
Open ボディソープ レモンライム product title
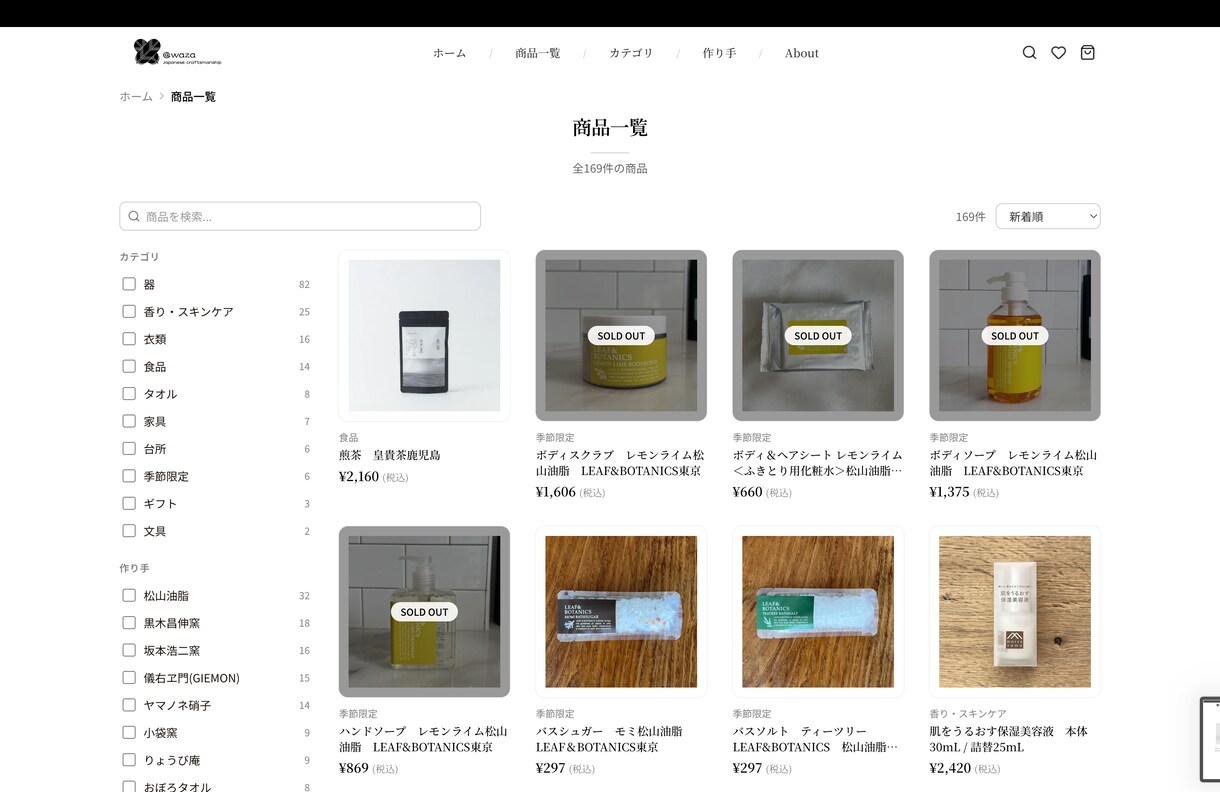[x=1013, y=463]
